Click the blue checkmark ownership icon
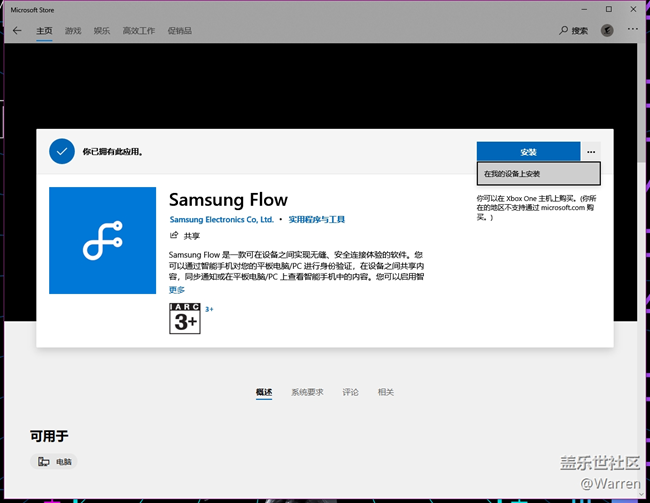This screenshot has height=503, width=650. pos(62,152)
